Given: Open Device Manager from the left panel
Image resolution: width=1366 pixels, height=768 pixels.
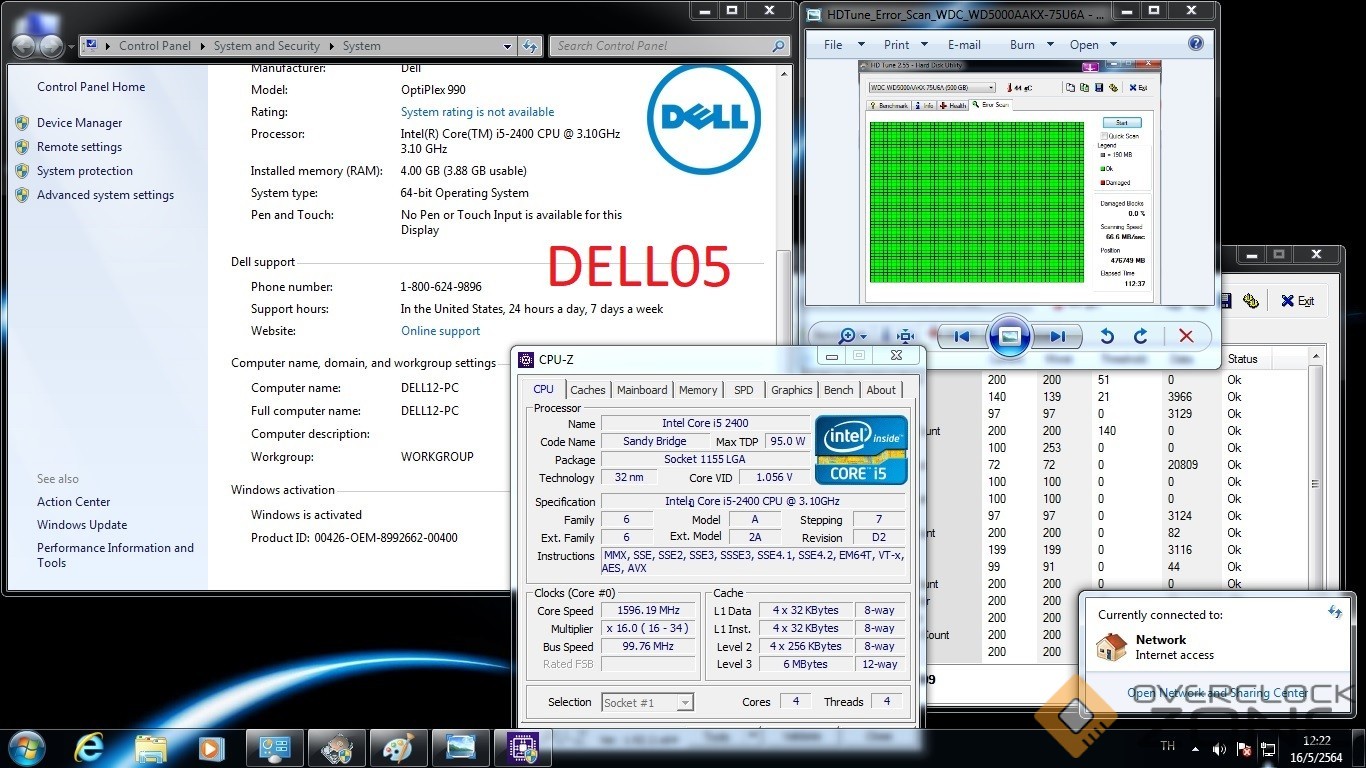Looking at the screenshot, I should [79, 123].
